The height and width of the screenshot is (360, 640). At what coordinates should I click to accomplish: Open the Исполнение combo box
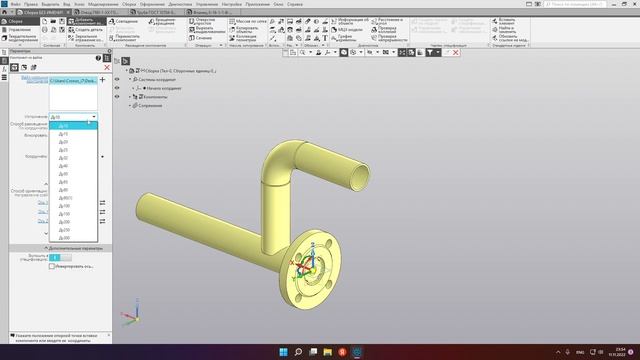(x=73, y=117)
